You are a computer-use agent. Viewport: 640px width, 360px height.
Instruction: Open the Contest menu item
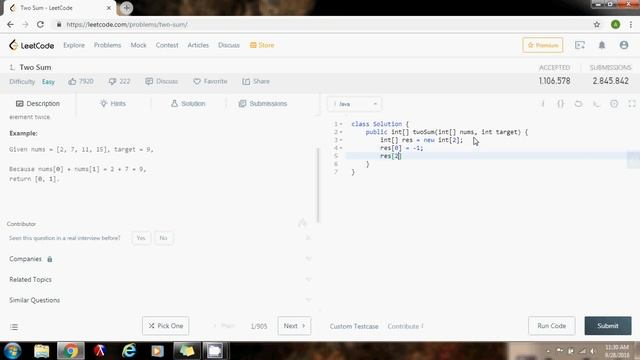[167, 45]
